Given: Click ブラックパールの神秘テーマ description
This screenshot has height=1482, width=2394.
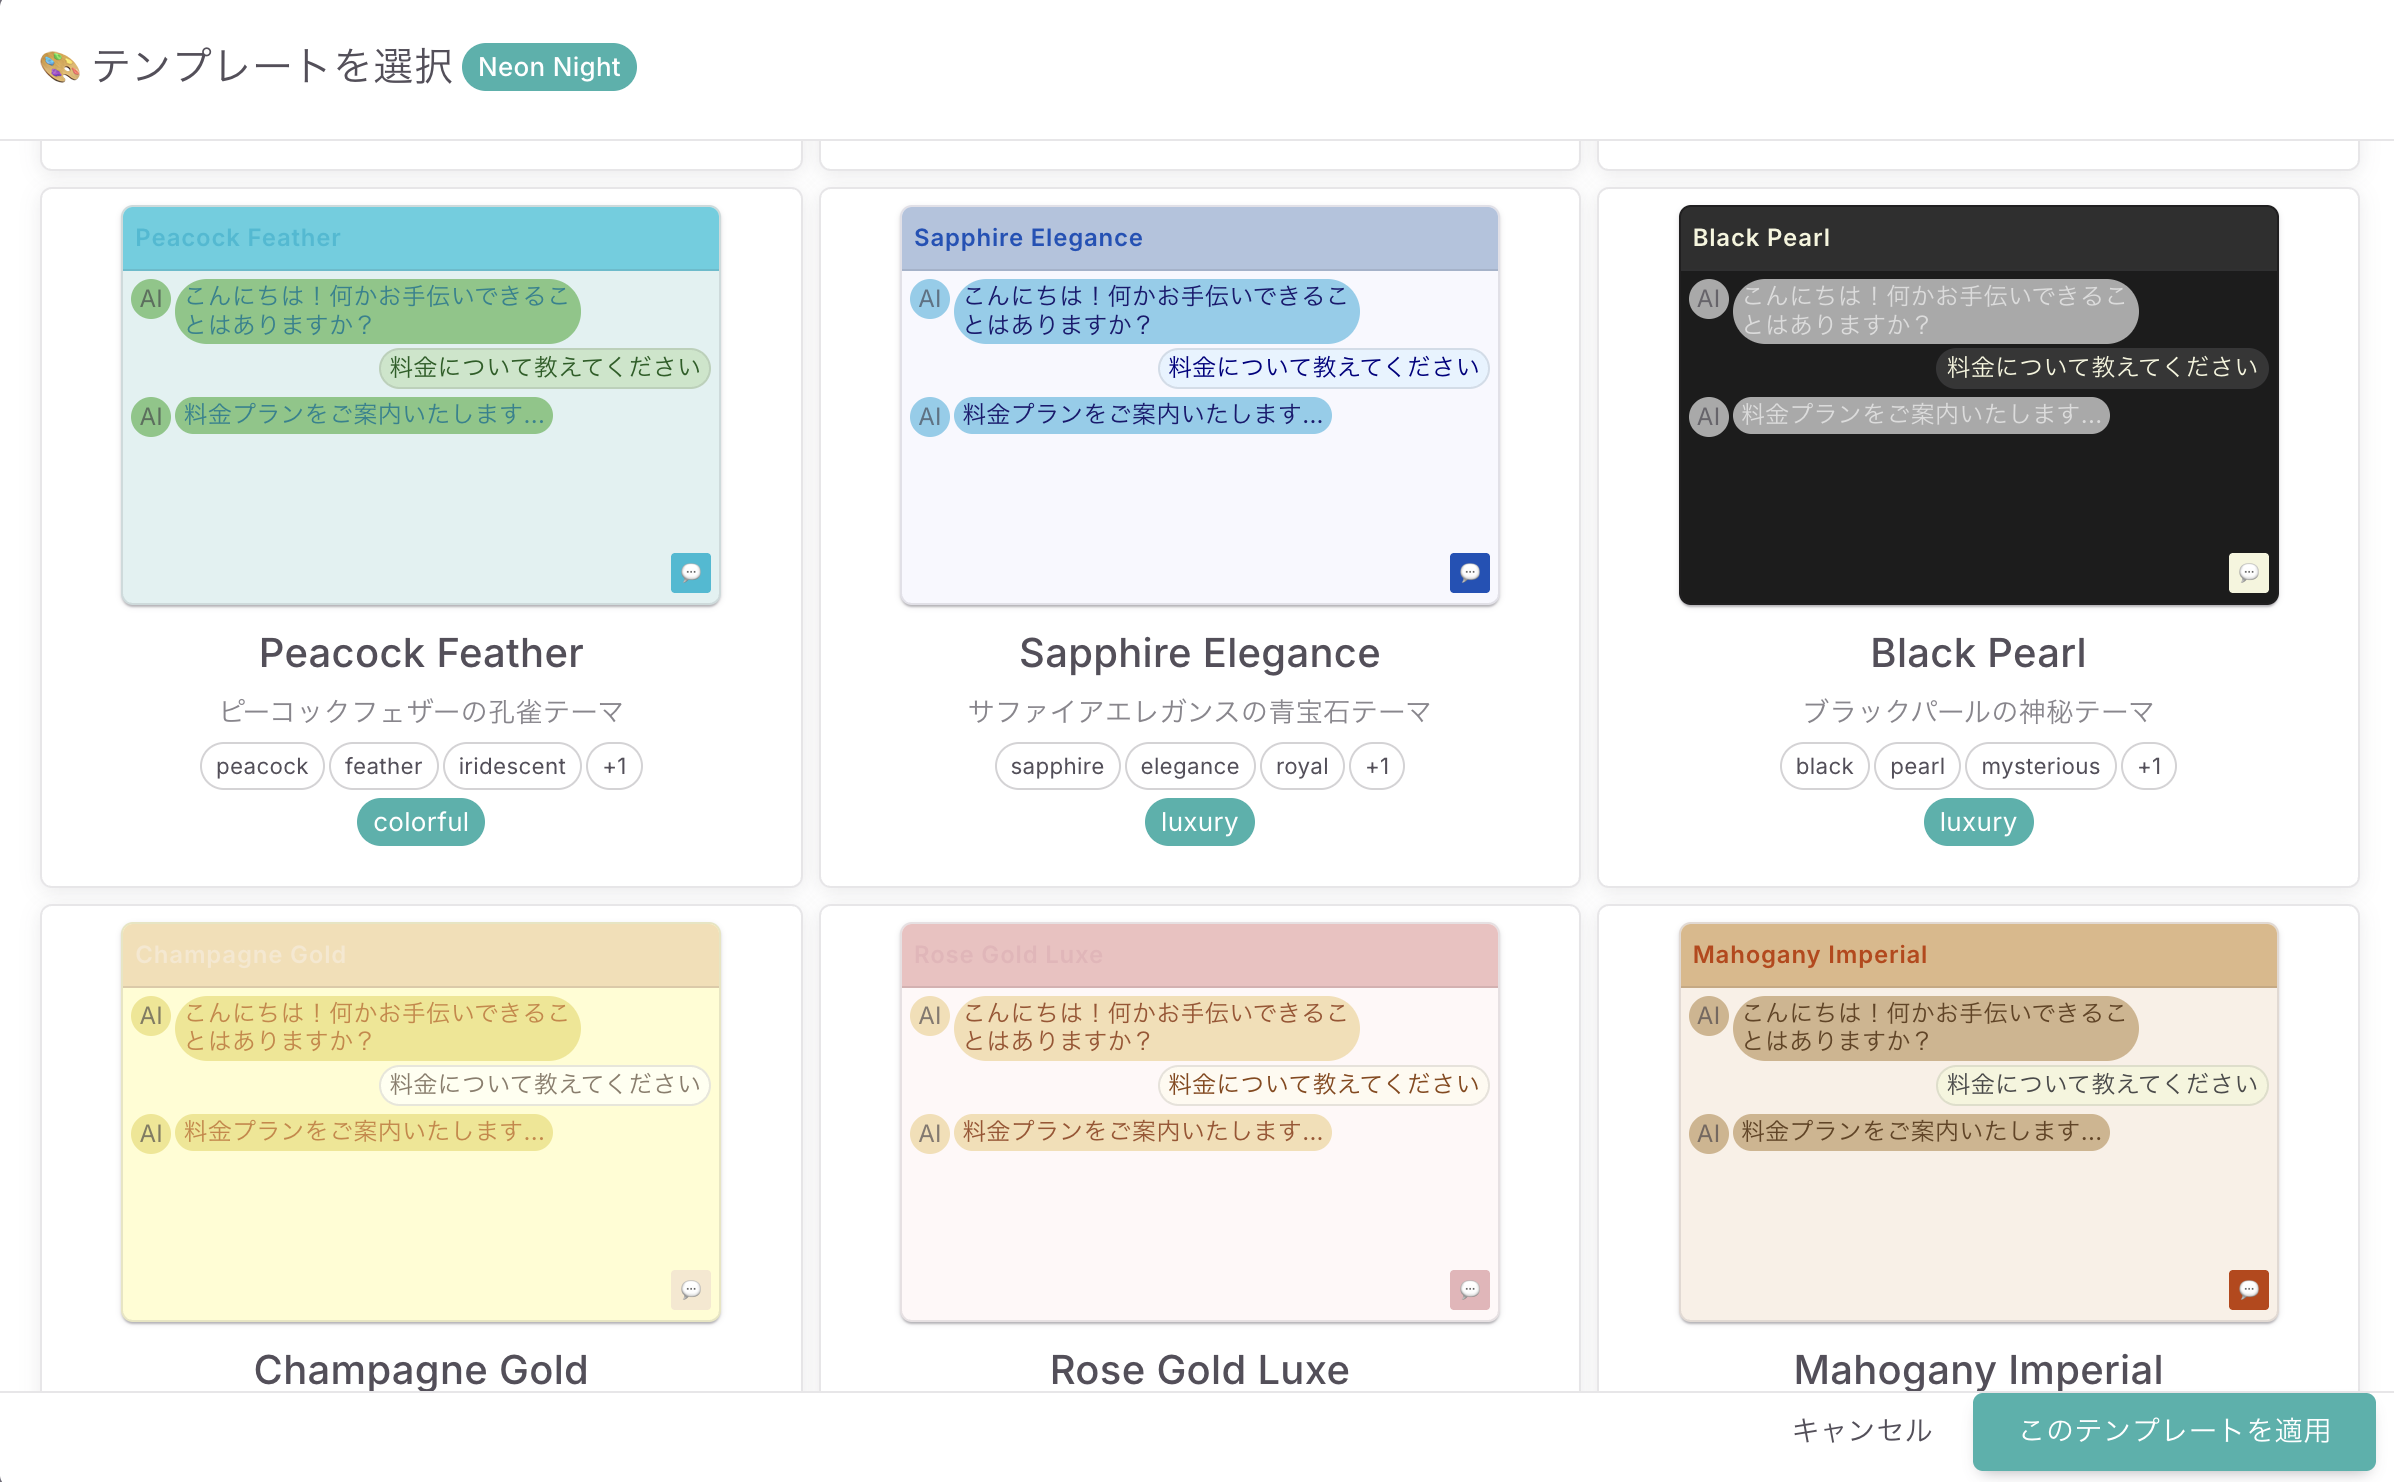Looking at the screenshot, I should tap(1978, 712).
